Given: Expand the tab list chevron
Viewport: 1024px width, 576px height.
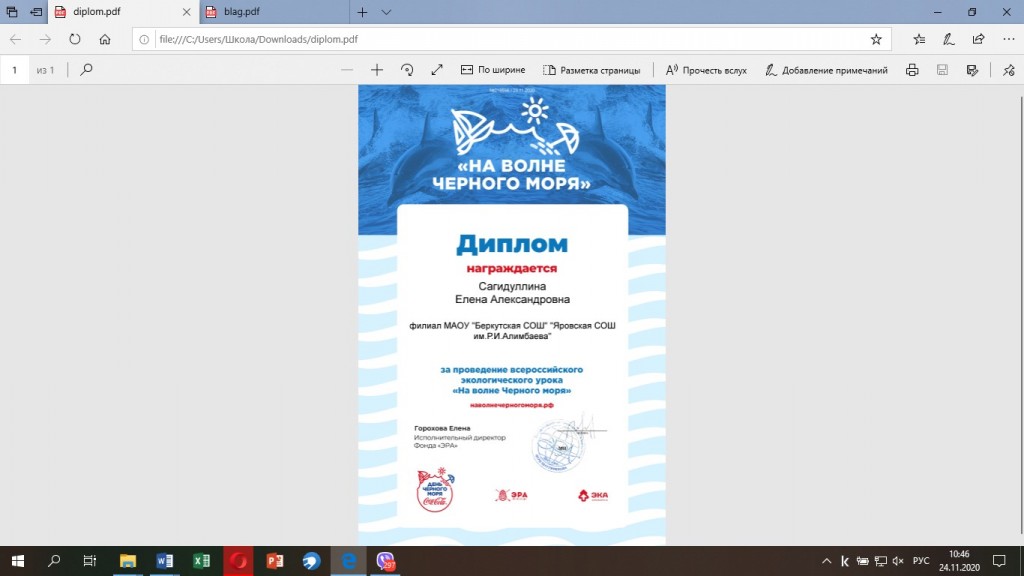Looking at the screenshot, I should (x=387, y=12).
